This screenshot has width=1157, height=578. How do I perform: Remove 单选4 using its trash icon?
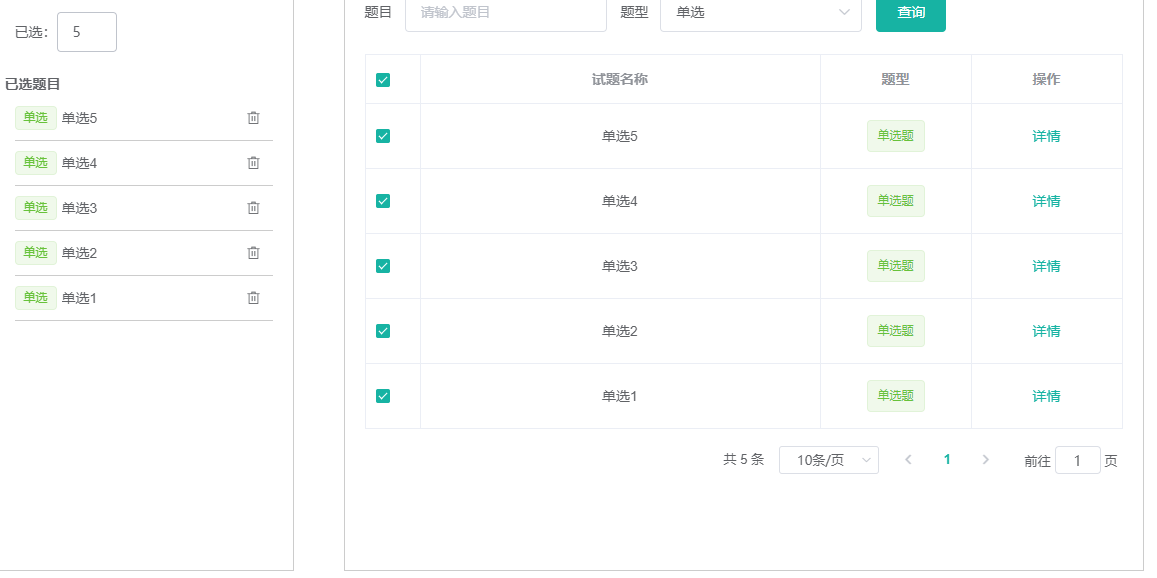point(253,163)
